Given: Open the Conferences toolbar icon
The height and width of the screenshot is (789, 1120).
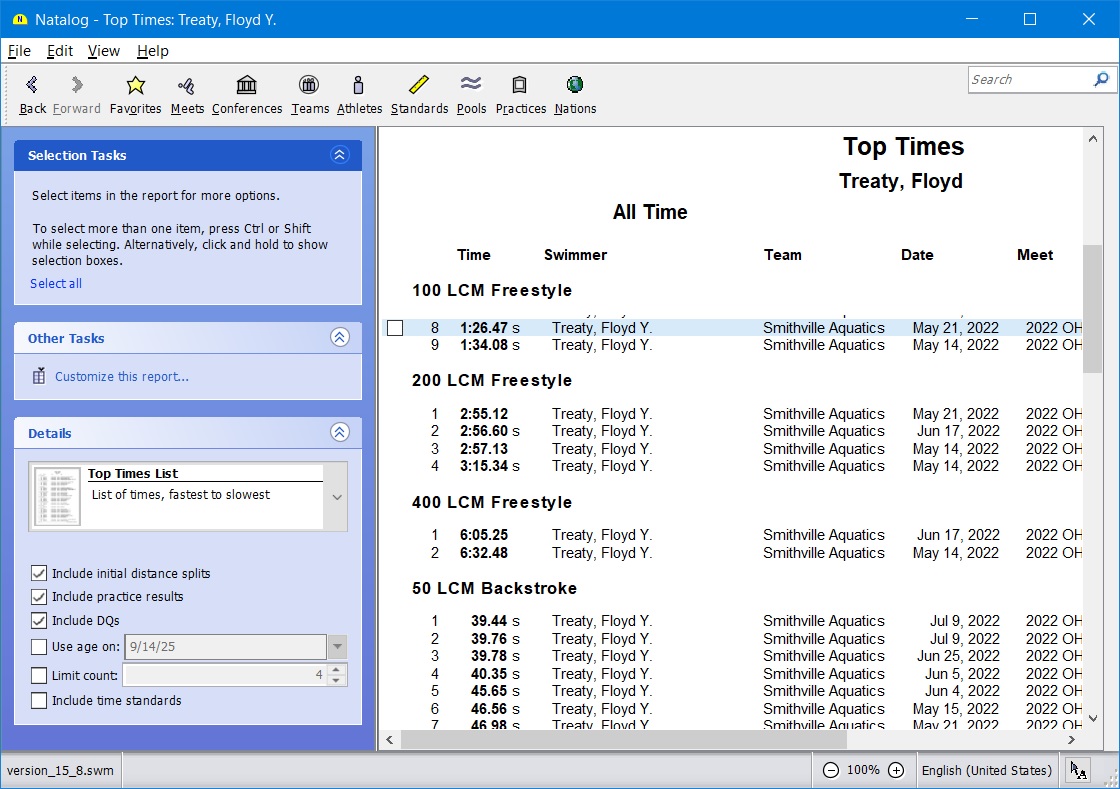Looking at the screenshot, I should tap(246, 86).
